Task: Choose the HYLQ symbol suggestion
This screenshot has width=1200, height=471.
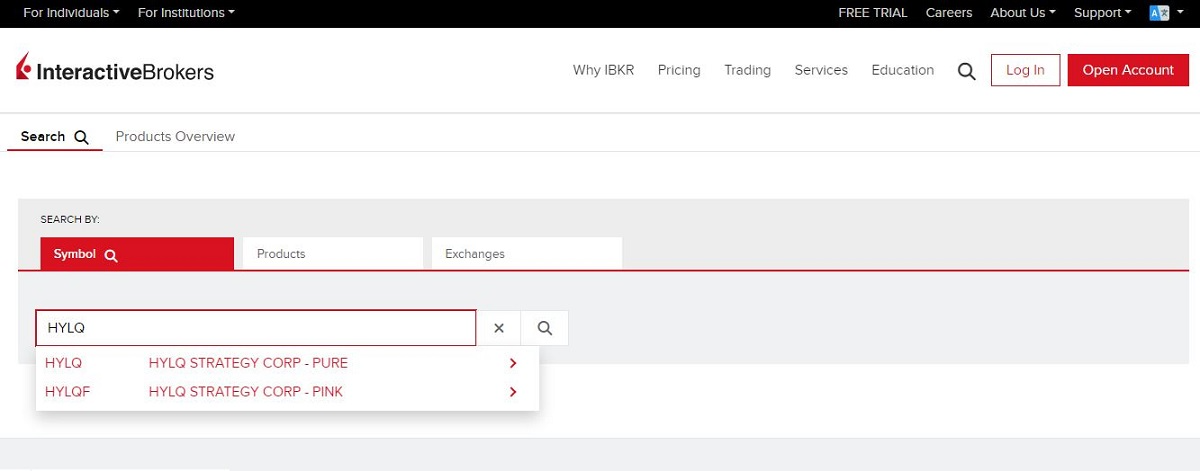Action: tap(64, 363)
